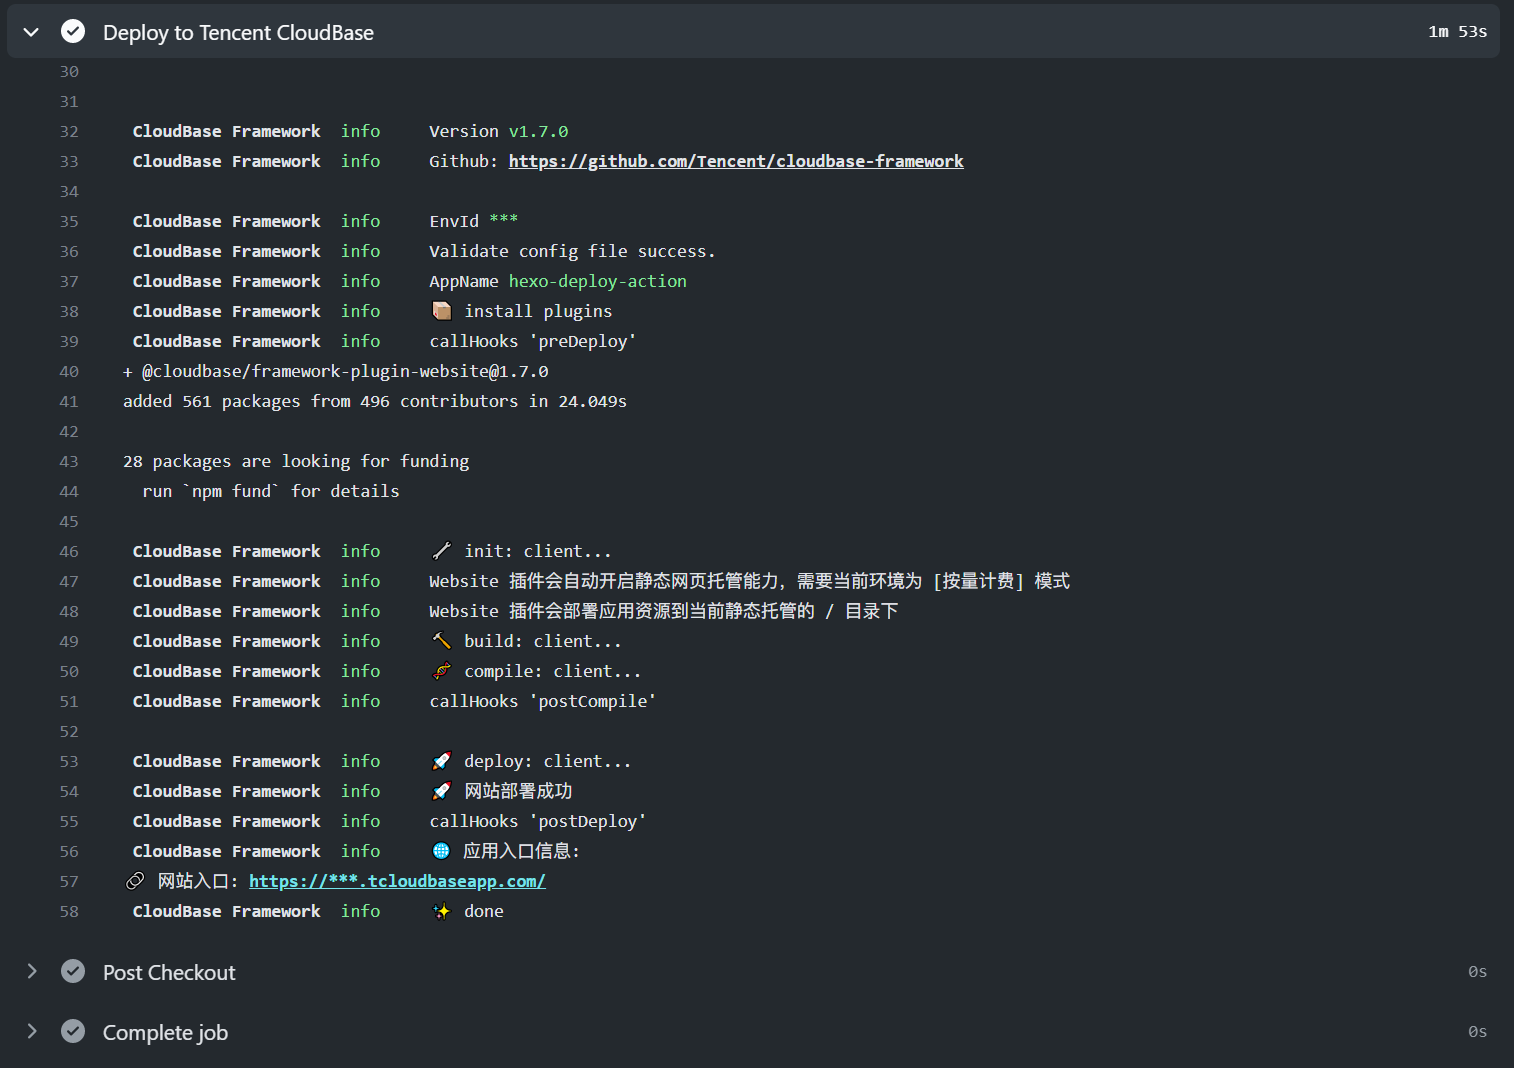Expand the Post Checkout step
The image size is (1514, 1068).
click(31, 971)
